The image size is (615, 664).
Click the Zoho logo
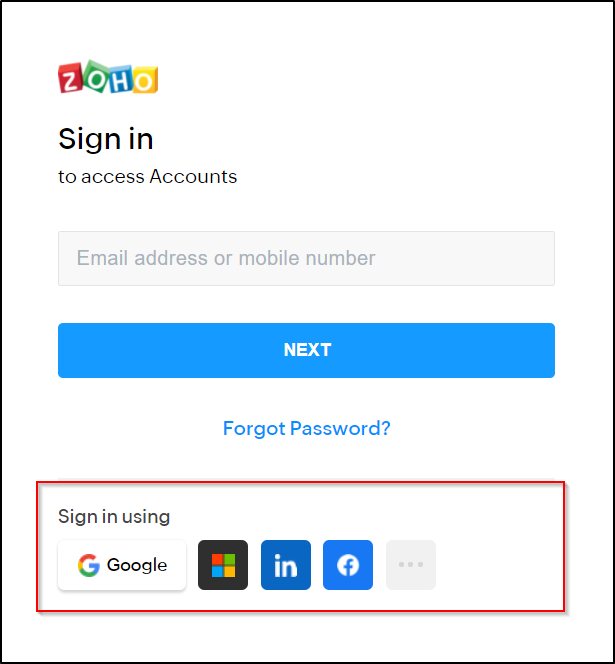click(108, 77)
